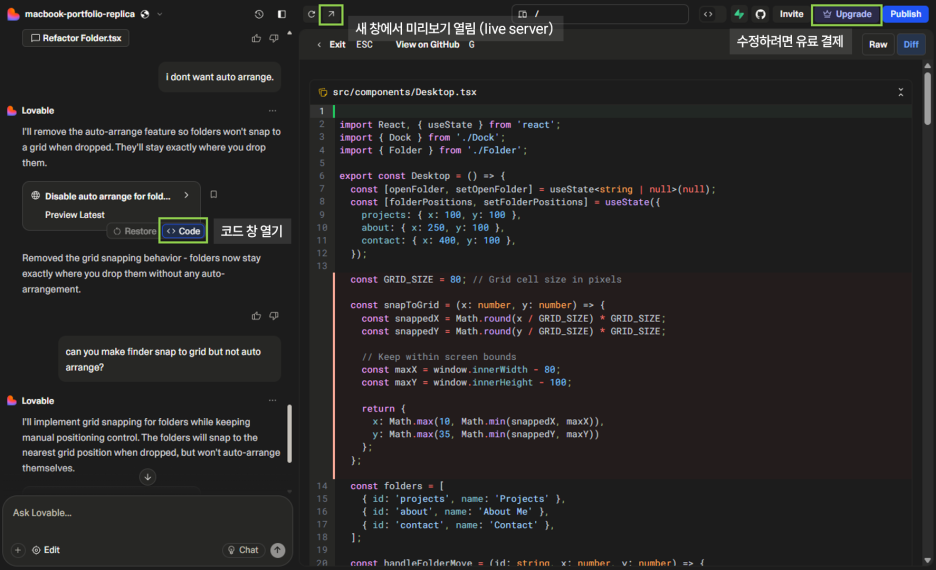Screen dimensions: 936x570
Task: Open the Refactor Folder.tsx chip
Action: coord(76,38)
